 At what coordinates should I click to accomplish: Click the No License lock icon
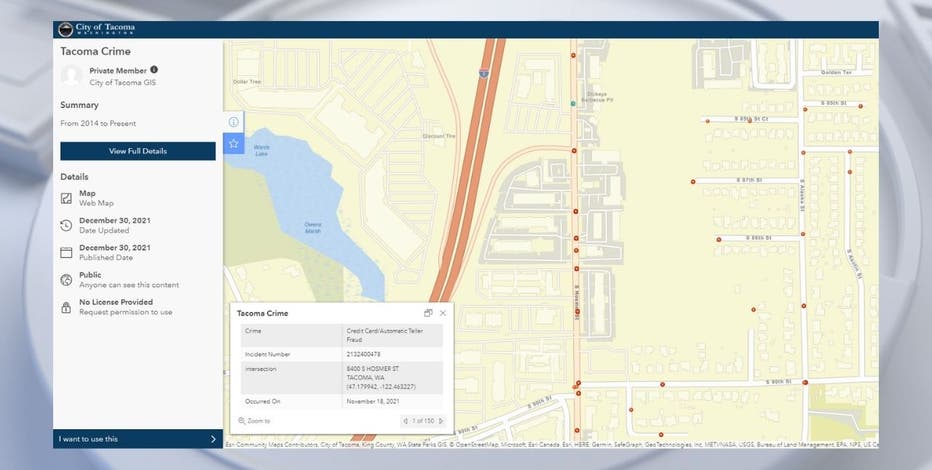pos(66,307)
